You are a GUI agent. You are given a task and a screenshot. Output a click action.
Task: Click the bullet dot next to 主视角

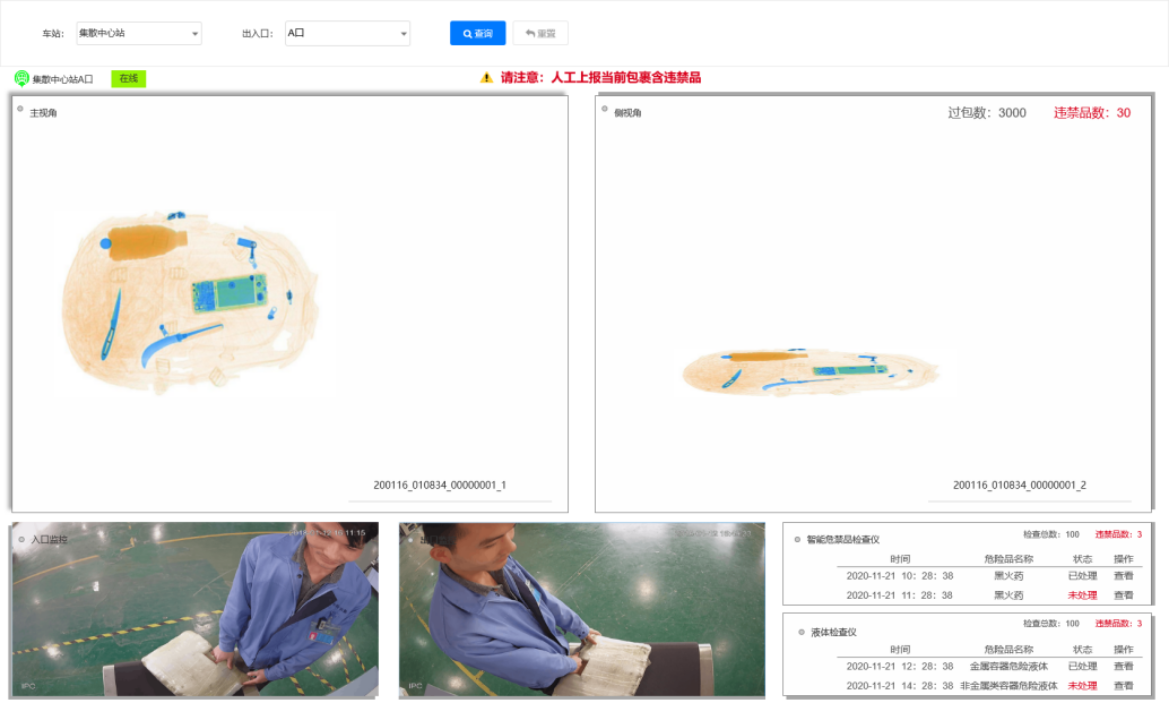[20, 109]
